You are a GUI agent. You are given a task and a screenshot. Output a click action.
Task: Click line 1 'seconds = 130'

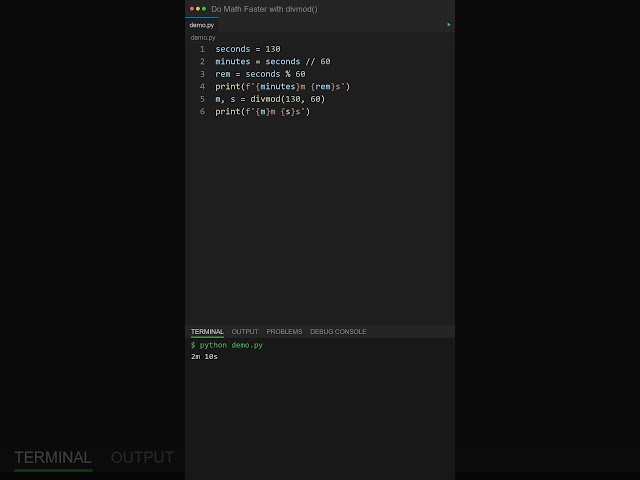pos(248,49)
